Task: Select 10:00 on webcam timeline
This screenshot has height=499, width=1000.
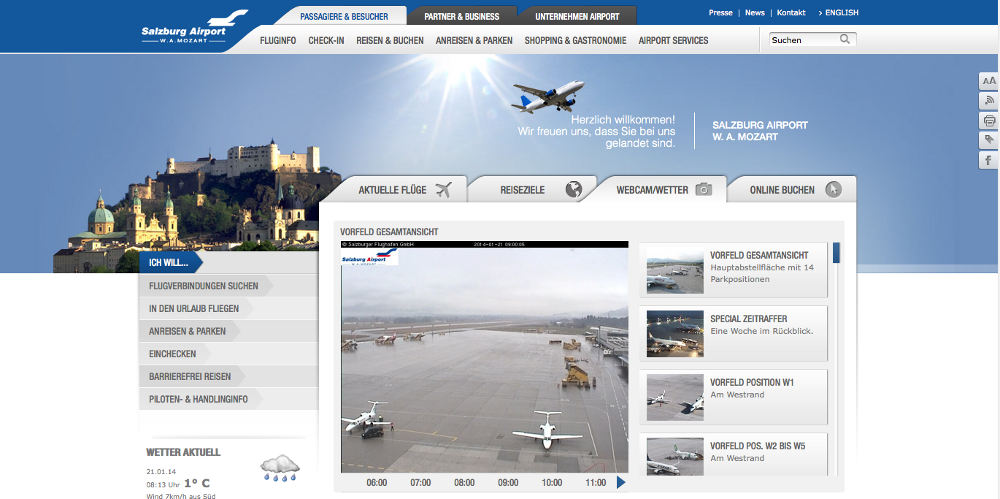Action: (x=552, y=482)
